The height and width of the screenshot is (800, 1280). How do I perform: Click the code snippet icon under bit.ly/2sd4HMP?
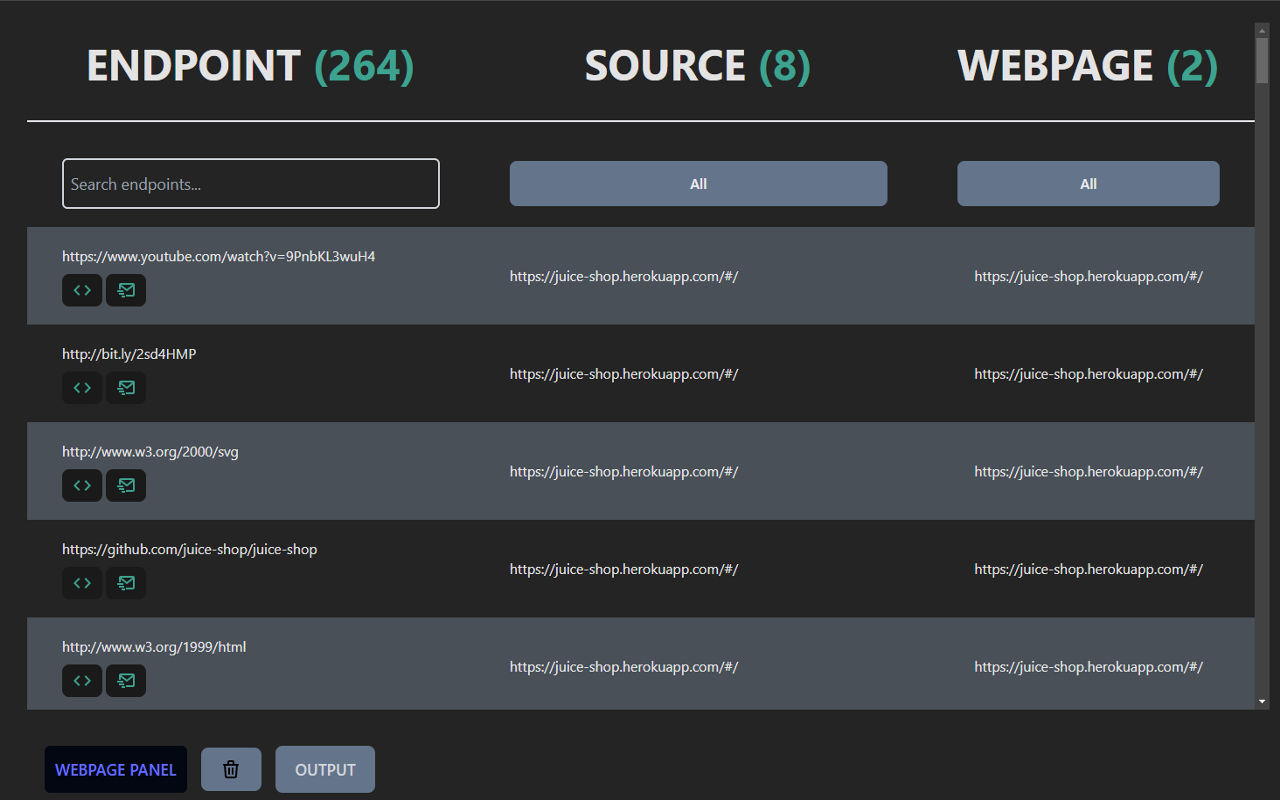(x=81, y=387)
